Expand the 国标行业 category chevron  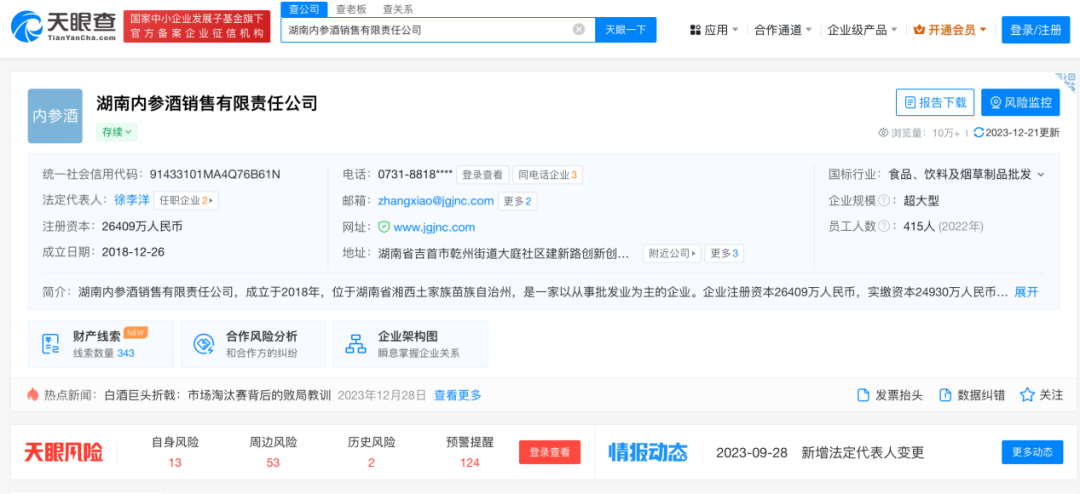1040,175
